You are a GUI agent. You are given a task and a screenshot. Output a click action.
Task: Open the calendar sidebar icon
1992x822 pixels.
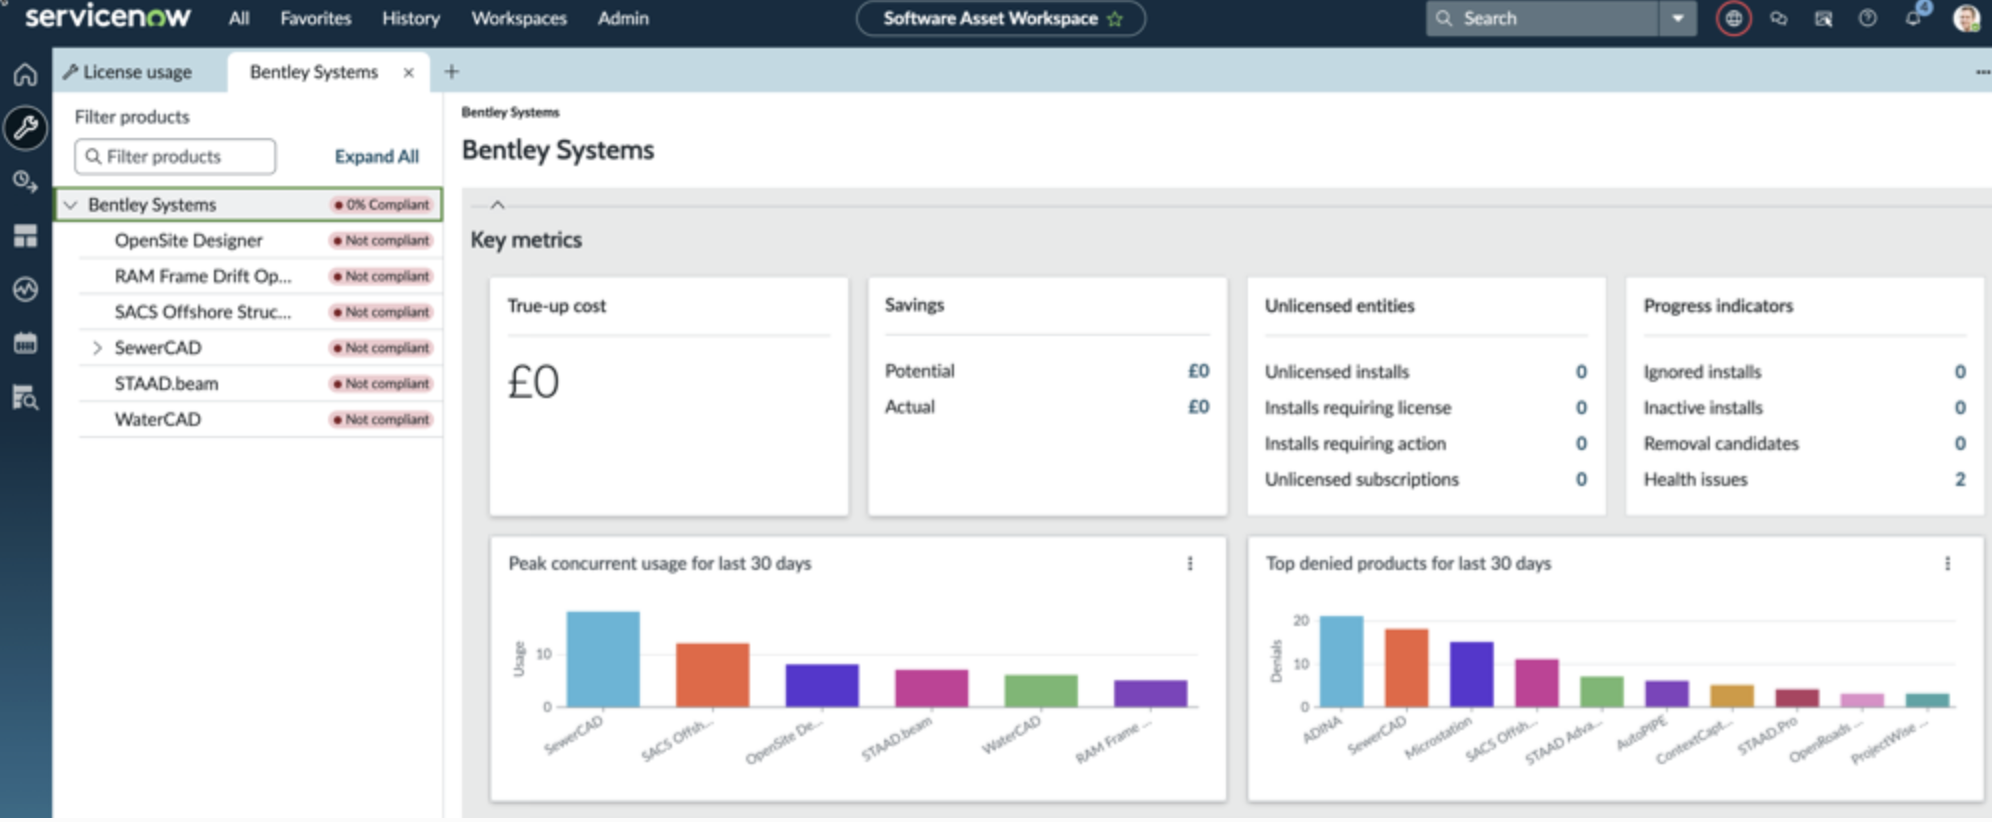tap(25, 343)
